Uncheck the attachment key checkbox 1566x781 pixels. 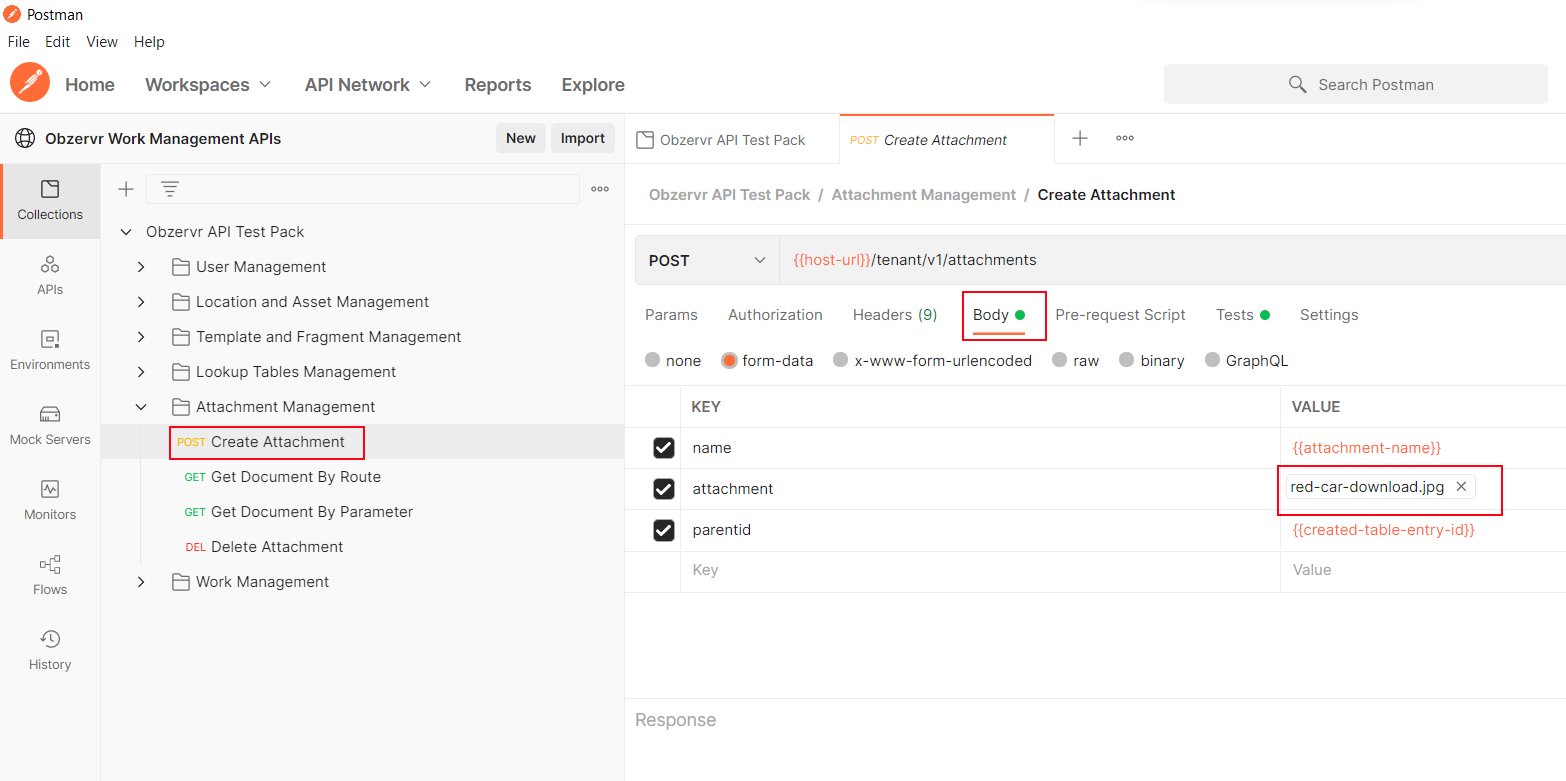pyautogui.click(x=664, y=489)
